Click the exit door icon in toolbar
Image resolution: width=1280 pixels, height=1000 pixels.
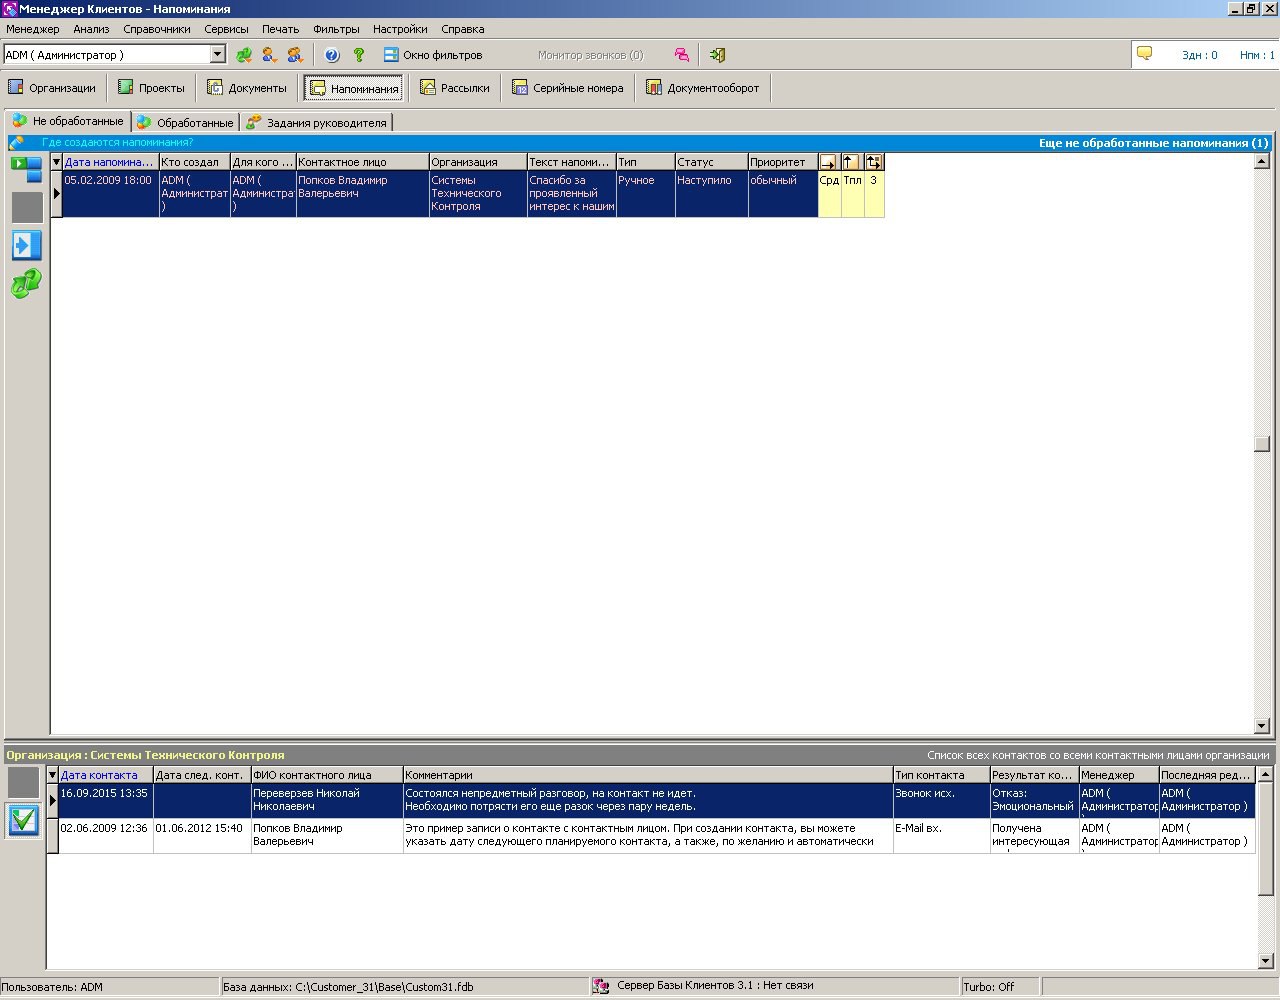717,55
